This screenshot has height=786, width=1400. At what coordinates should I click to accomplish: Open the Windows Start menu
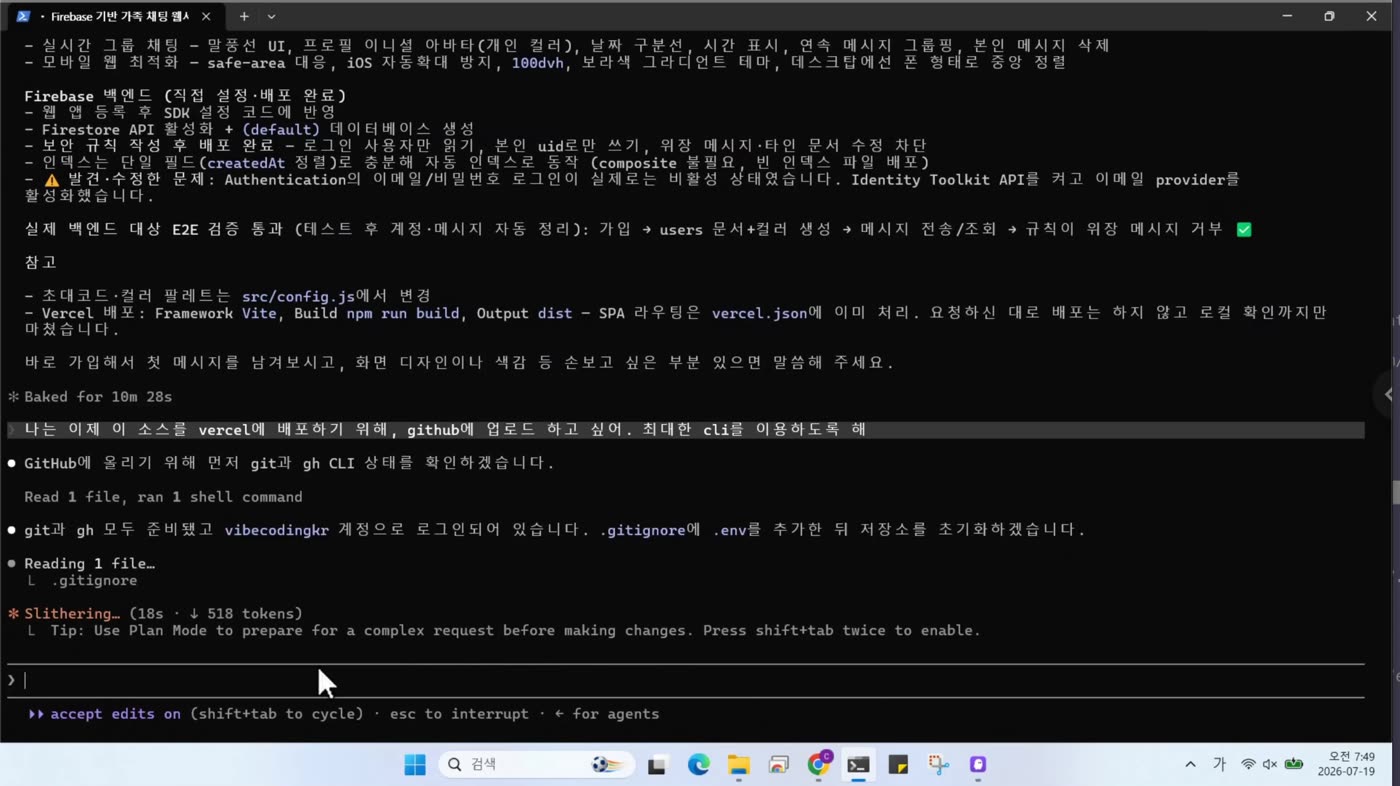click(415, 765)
